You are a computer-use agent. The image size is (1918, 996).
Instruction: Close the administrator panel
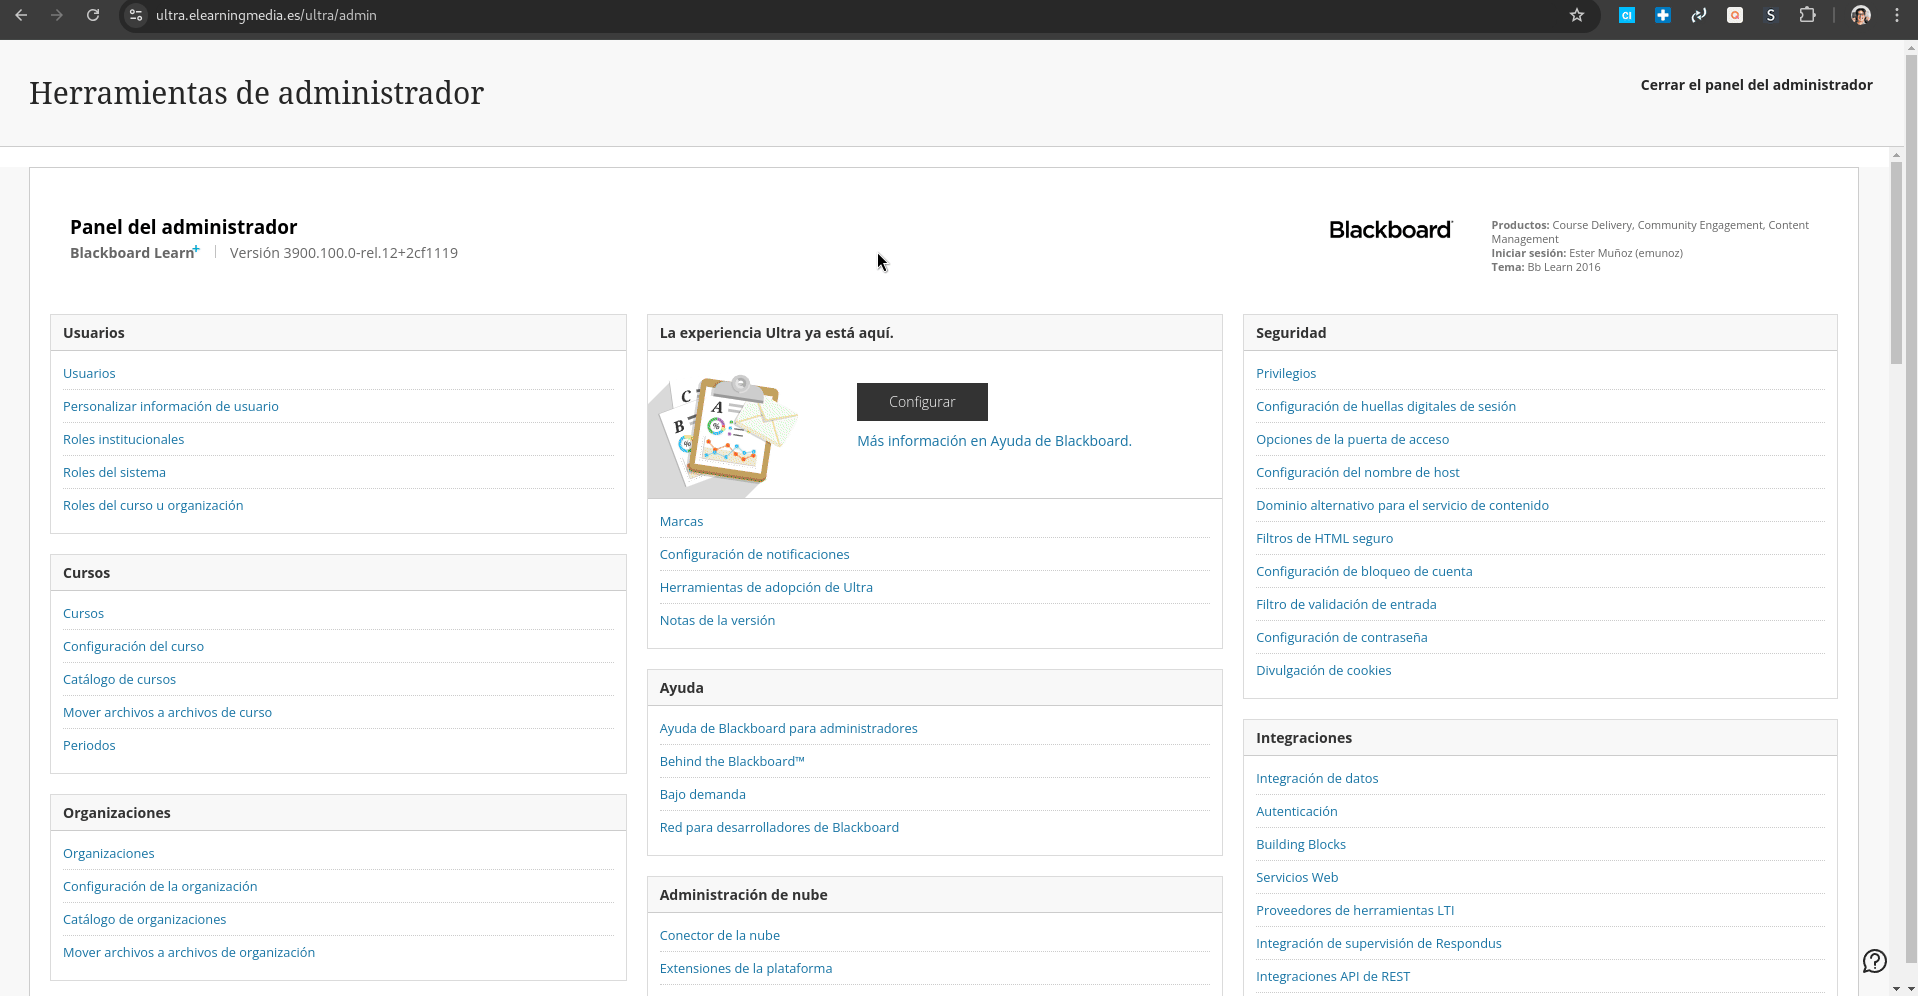point(1756,85)
